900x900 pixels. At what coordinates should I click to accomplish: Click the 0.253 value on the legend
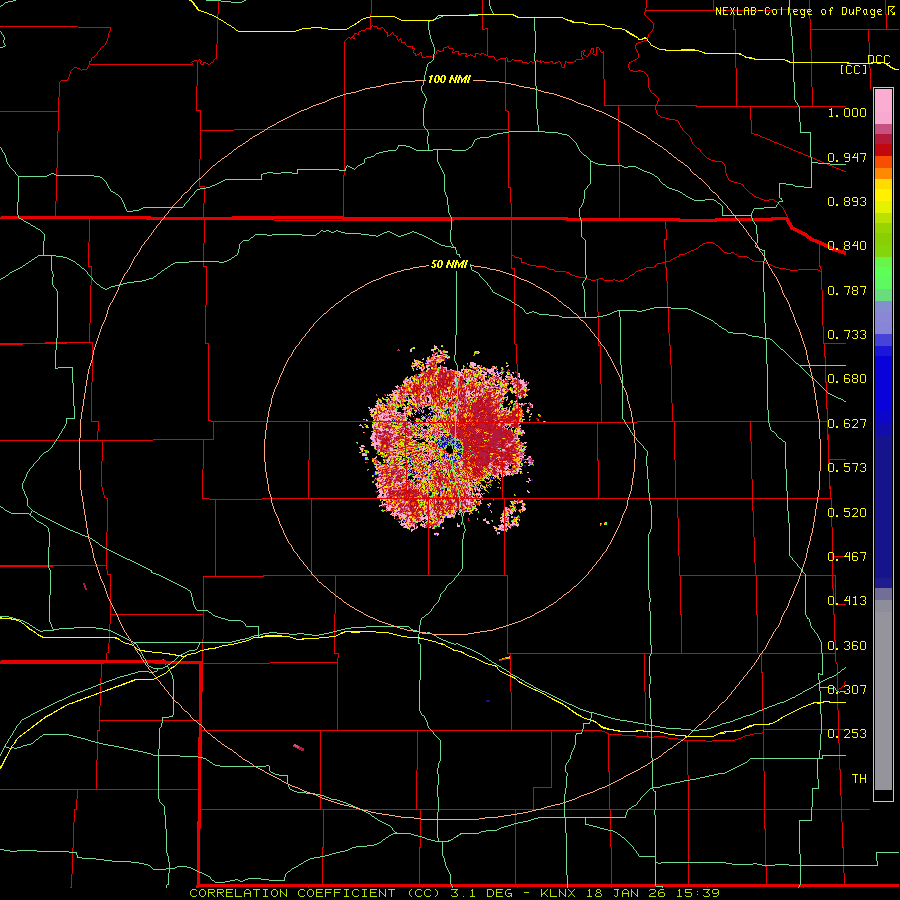[847, 734]
